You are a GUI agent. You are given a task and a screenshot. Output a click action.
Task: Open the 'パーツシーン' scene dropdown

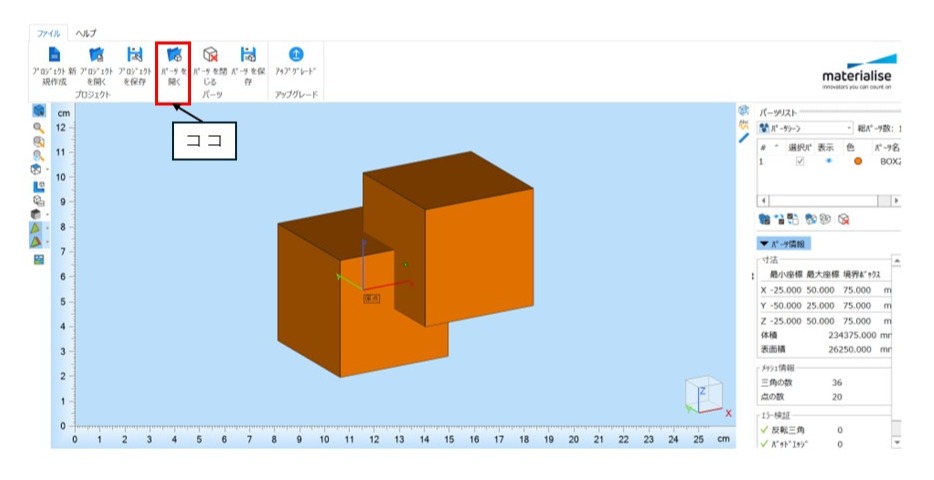848,128
